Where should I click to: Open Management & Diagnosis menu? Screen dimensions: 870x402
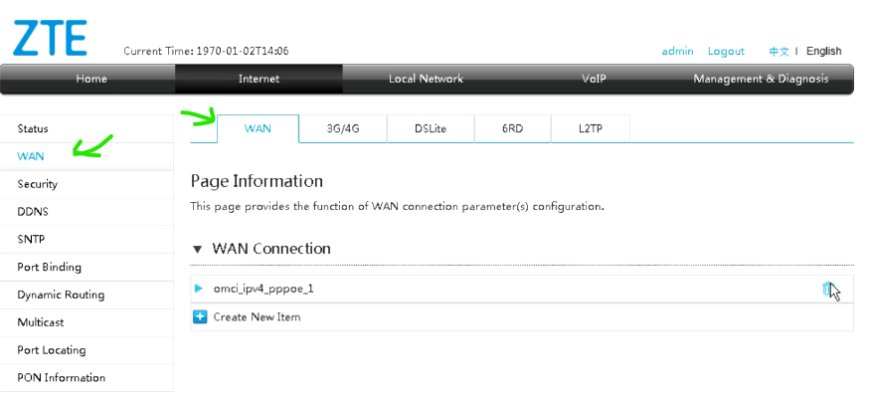761,79
